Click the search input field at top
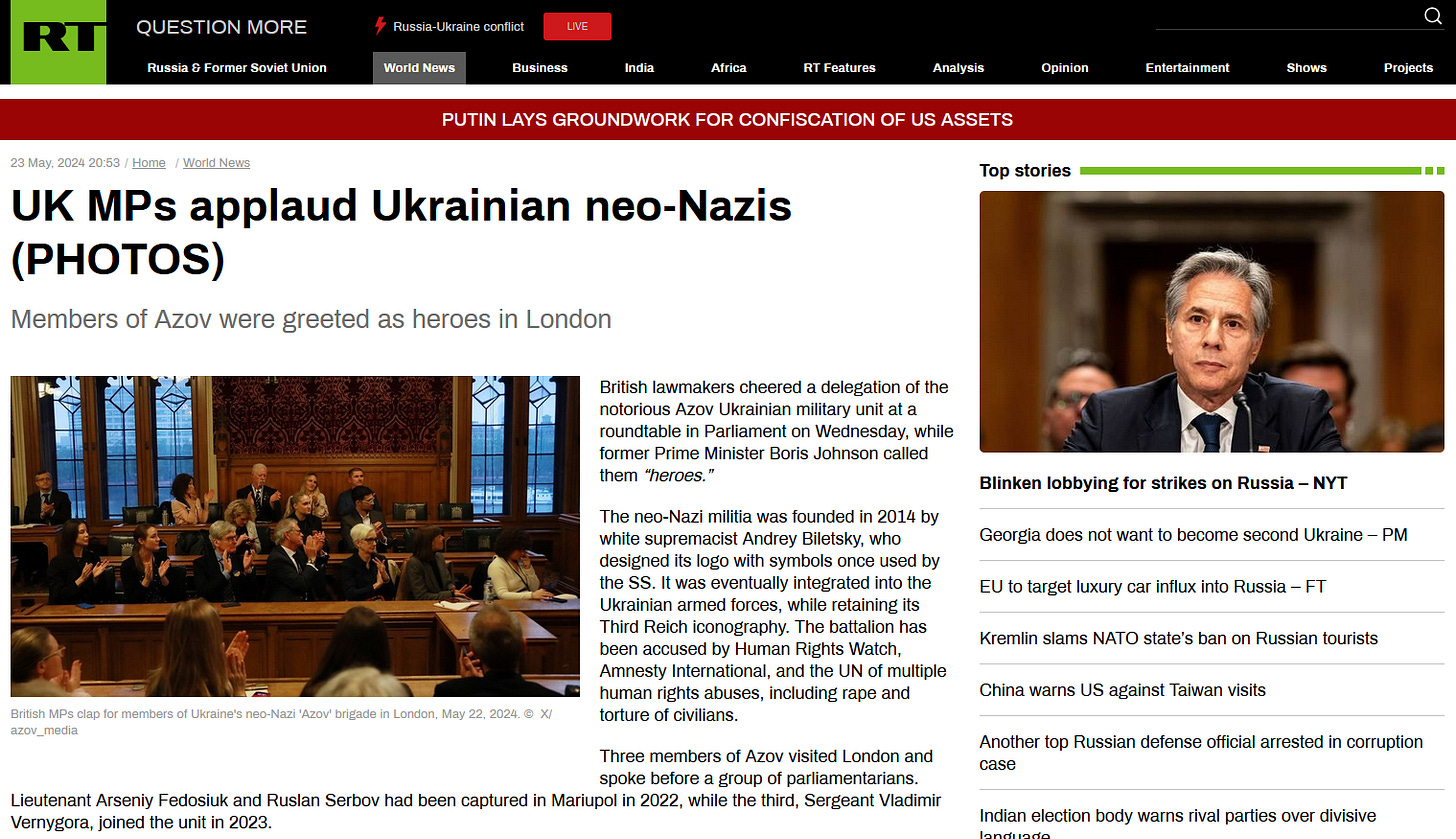The width and height of the screenshot is (1456, 839). point(1288,17)
